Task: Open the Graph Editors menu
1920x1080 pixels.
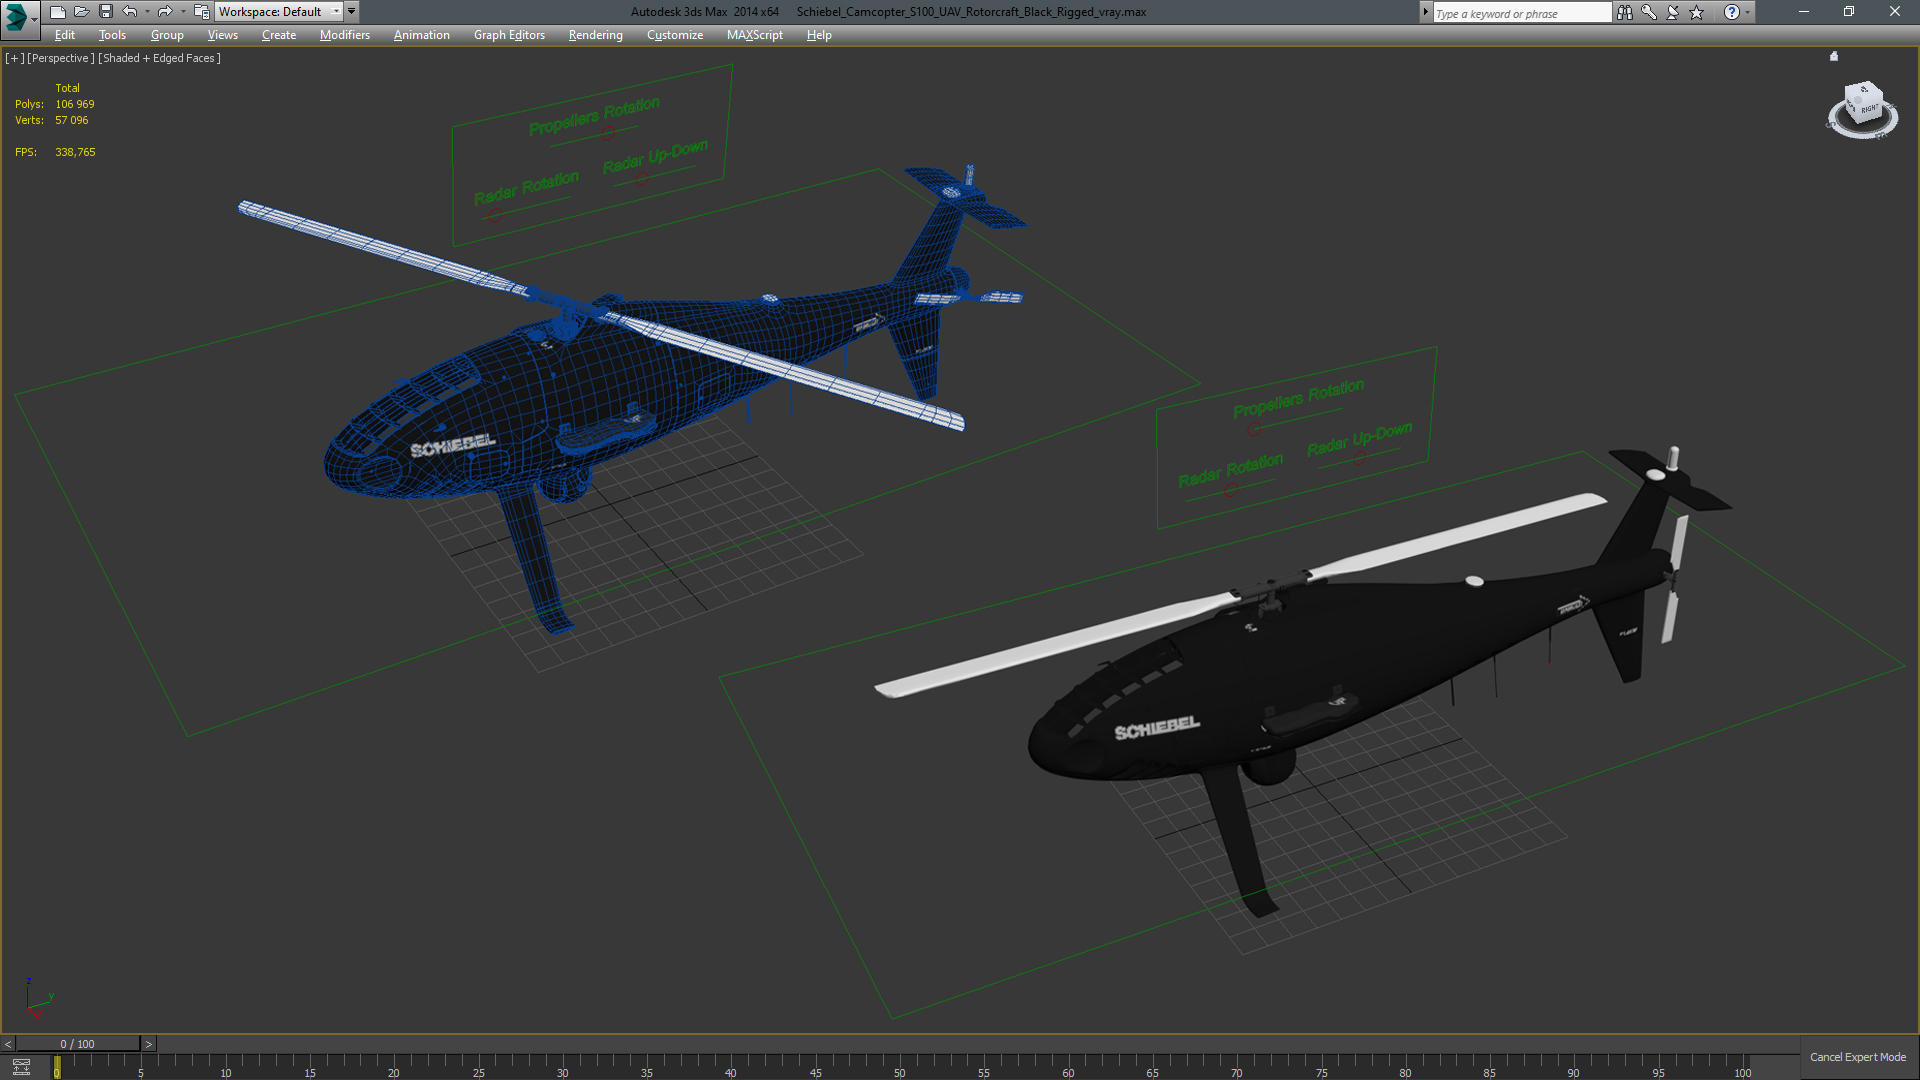Action: pos(509,35)
